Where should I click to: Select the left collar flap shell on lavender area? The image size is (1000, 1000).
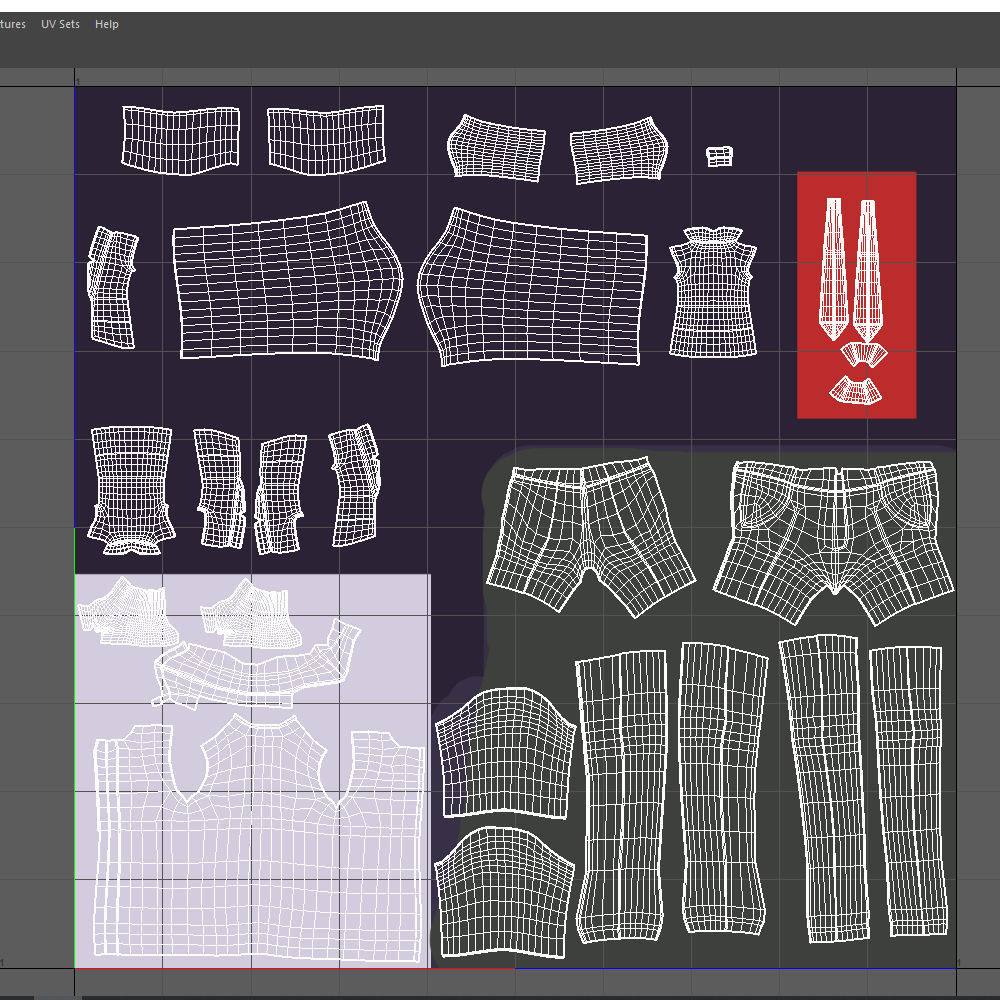tap(128, 612)
